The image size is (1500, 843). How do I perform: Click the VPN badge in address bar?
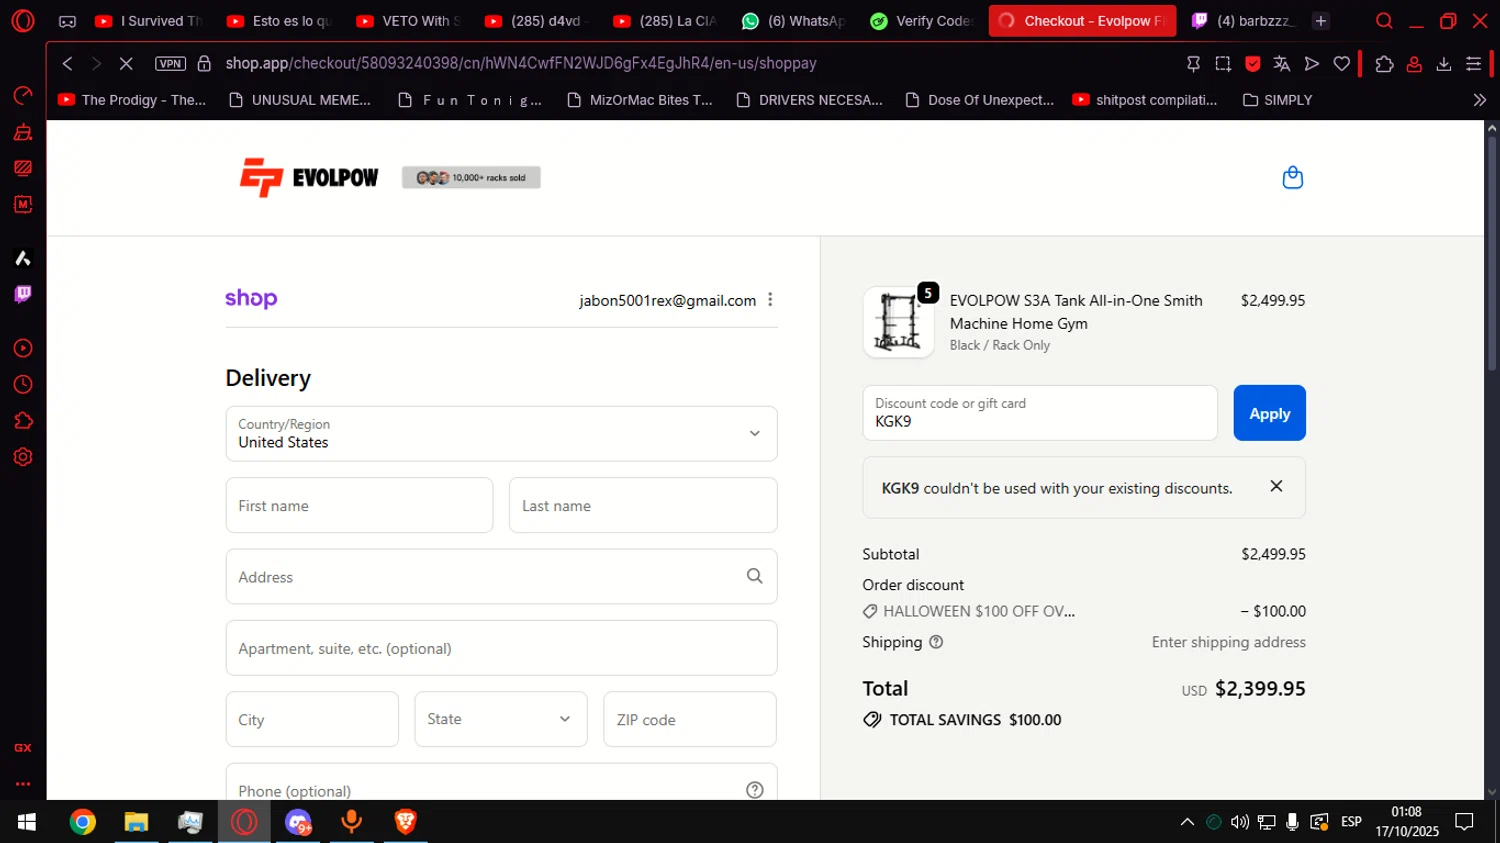(170, 63)
